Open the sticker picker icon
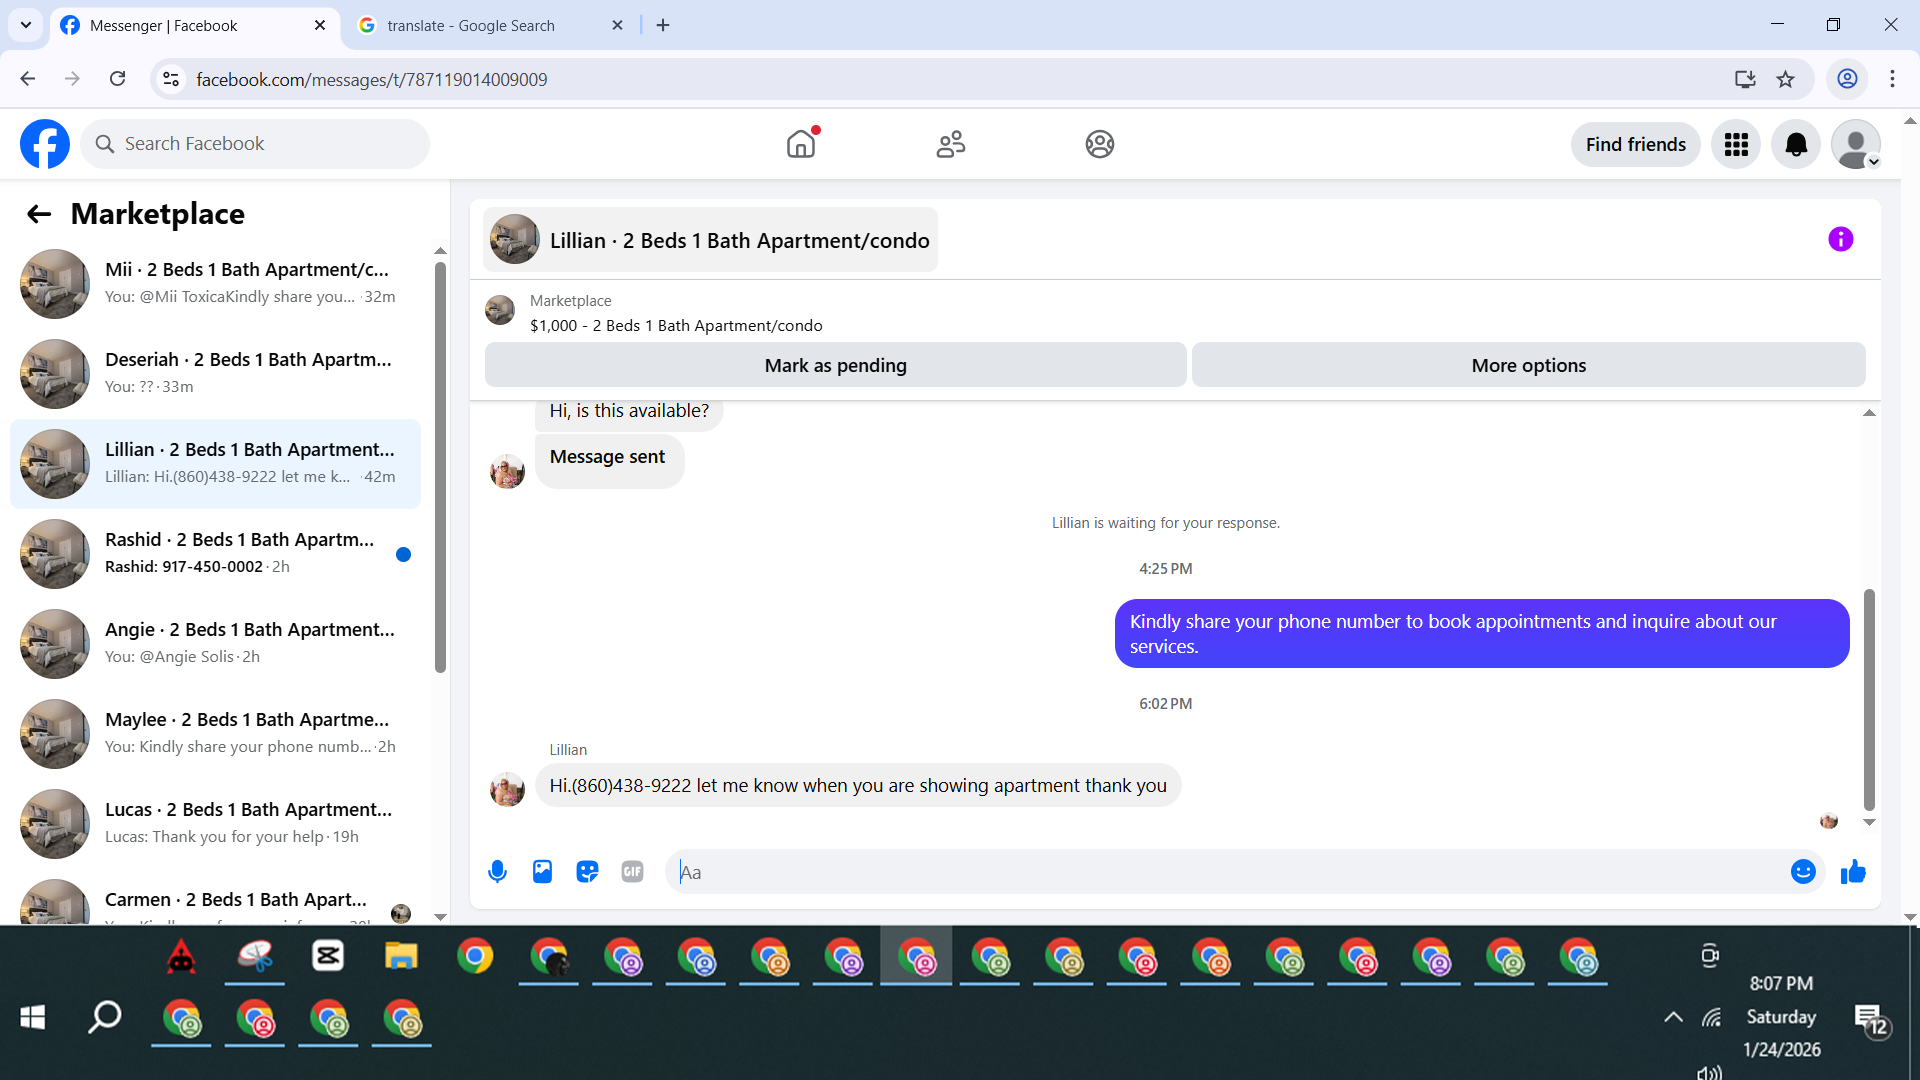Viewport: 1920px width, 1080px height. (587, 872)
